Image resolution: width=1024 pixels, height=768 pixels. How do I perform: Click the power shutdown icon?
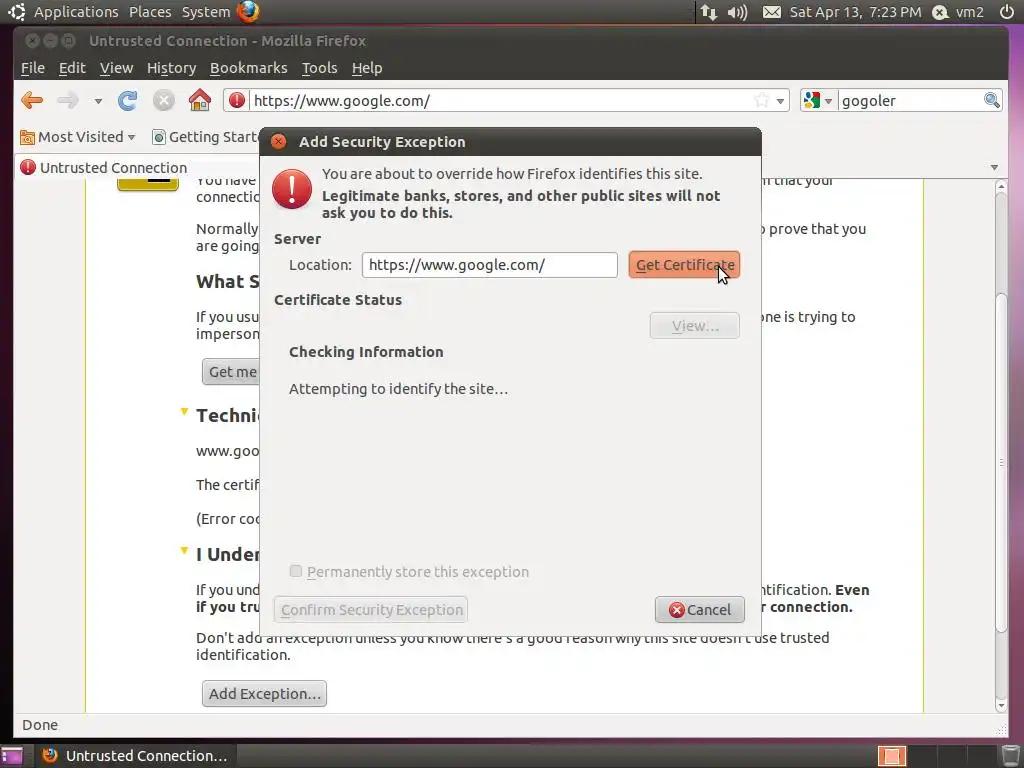pos(1007,12)
